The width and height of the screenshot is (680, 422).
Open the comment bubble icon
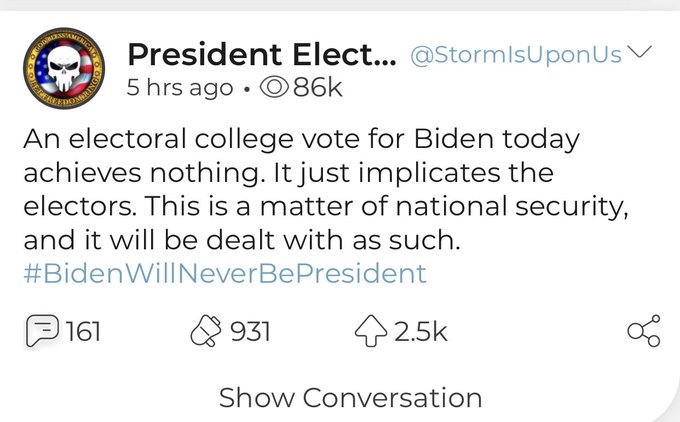coord(42,331)
